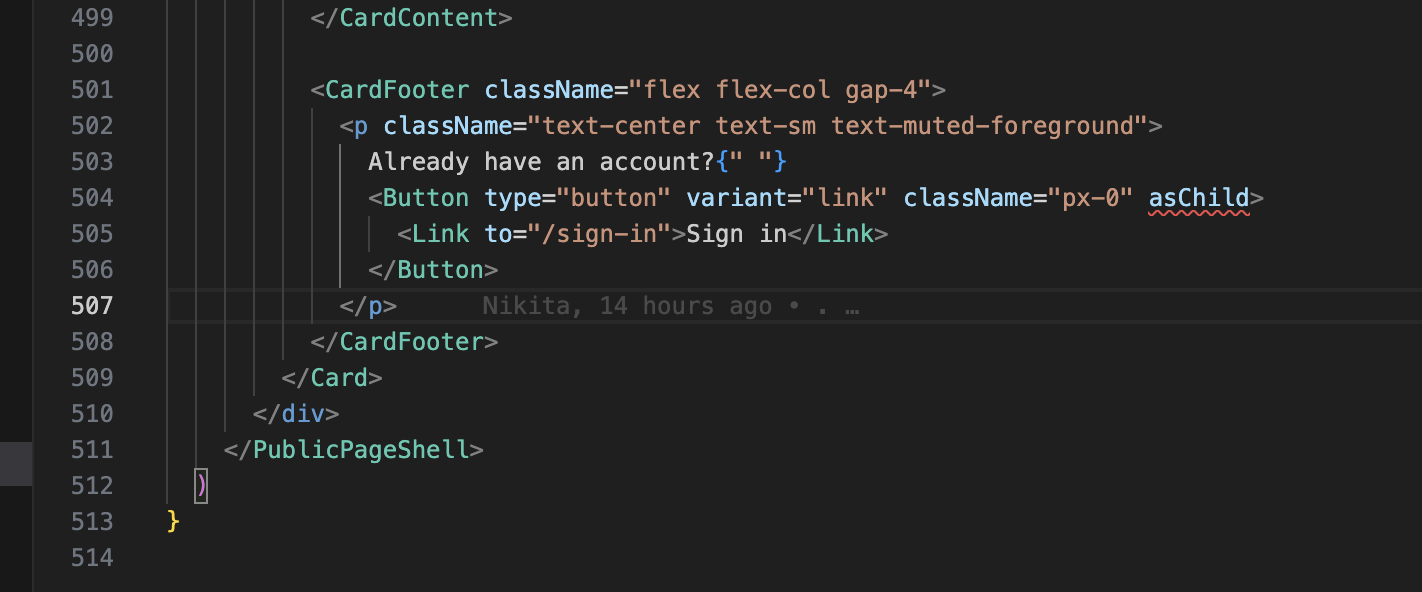Select line number 507 in the gutter
This screenshot has width=1422, height=592.
pos(92,306)
